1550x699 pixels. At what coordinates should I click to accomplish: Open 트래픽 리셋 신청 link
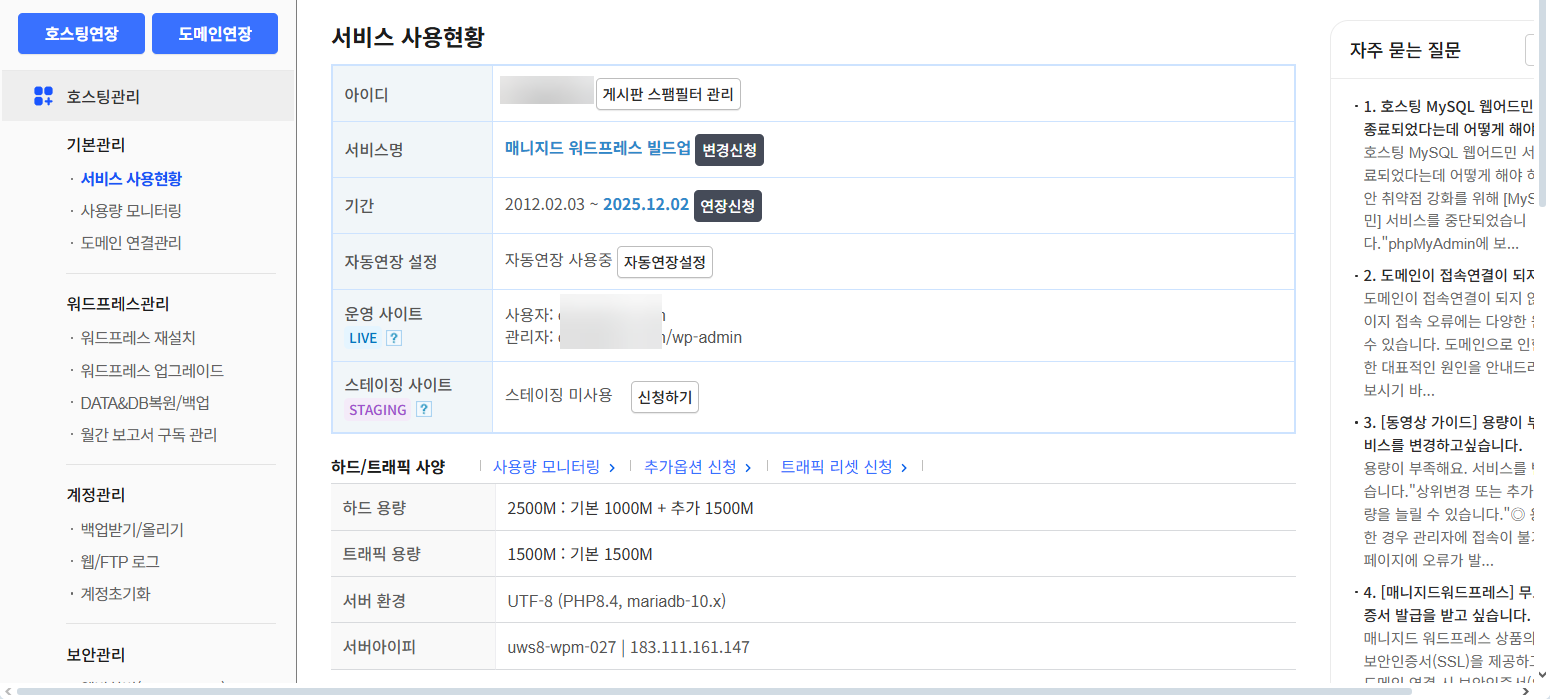coord(844,467)
